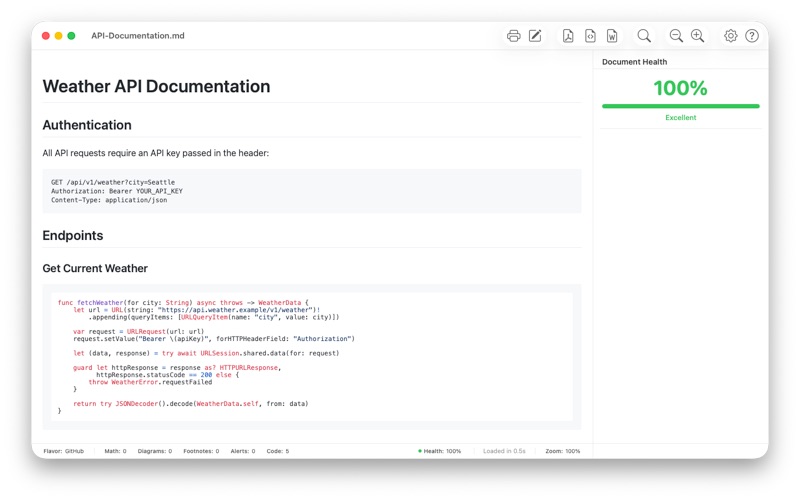Open help question mark
The image size is (800, 500).
752,36
